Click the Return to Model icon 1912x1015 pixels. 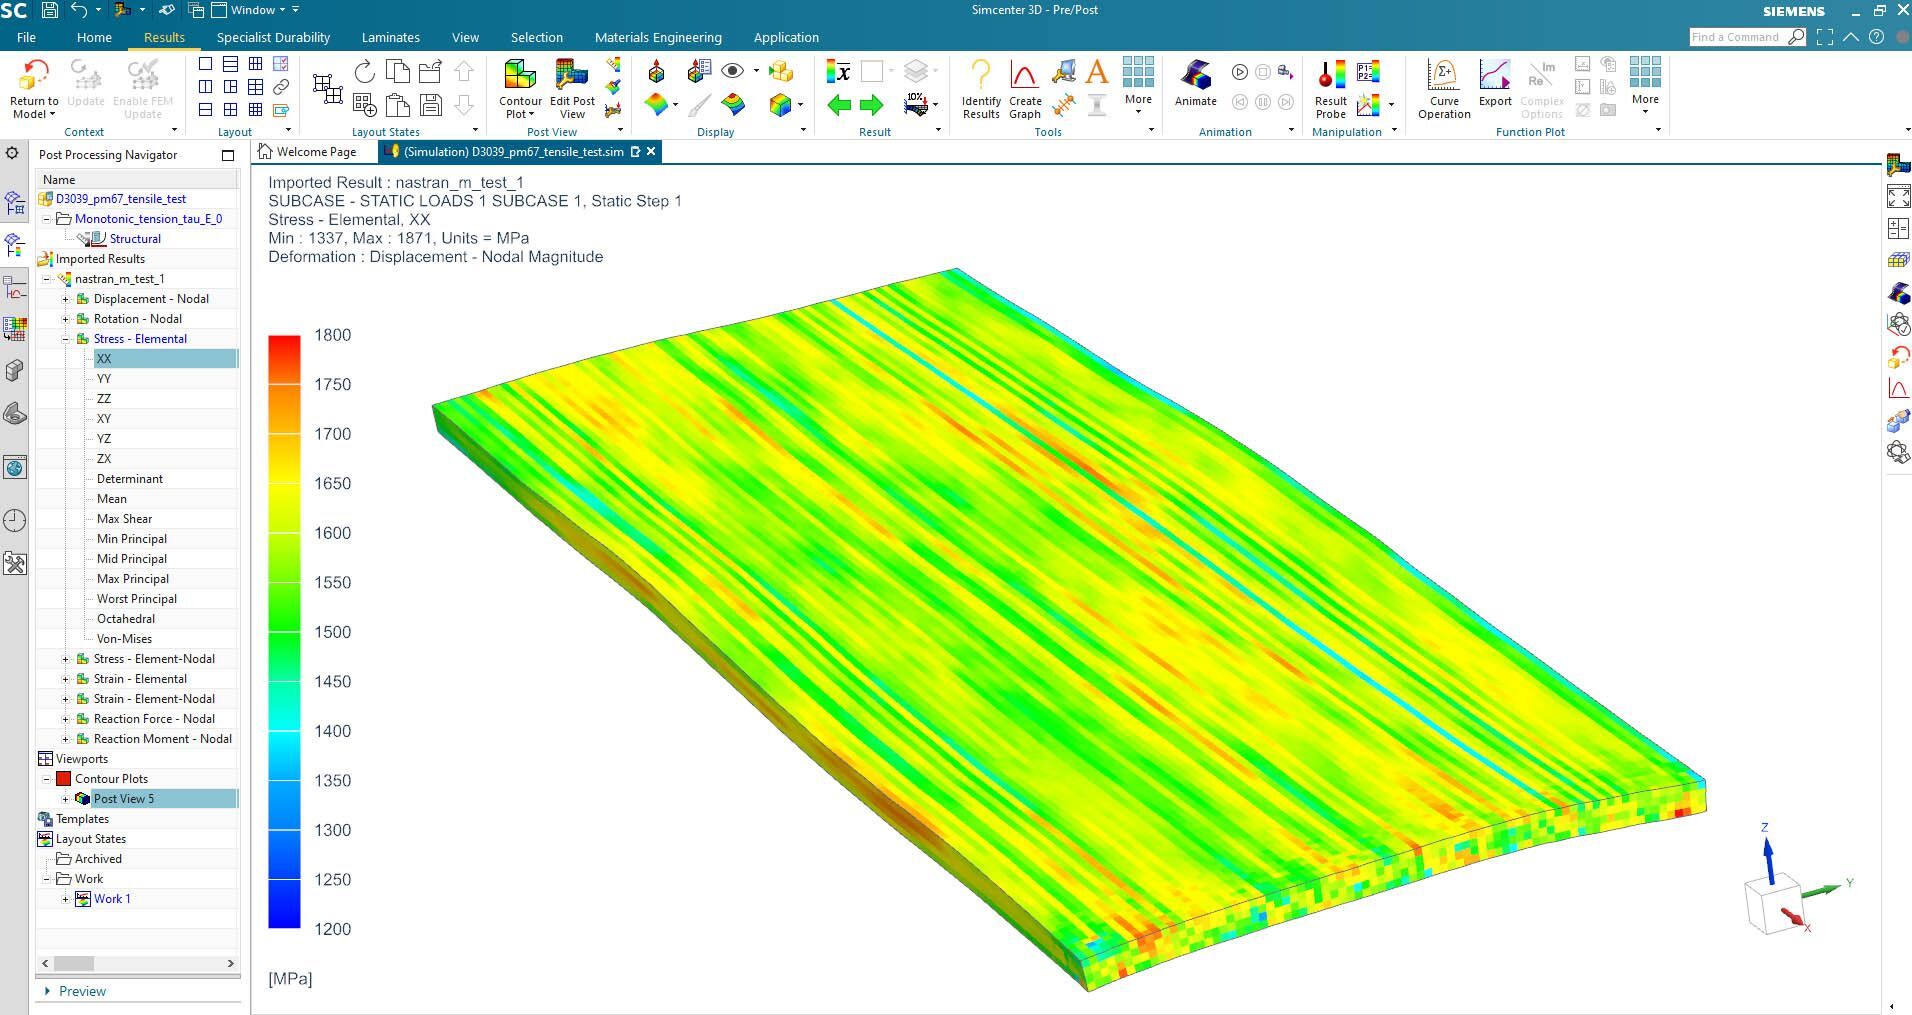click(34, 76)
